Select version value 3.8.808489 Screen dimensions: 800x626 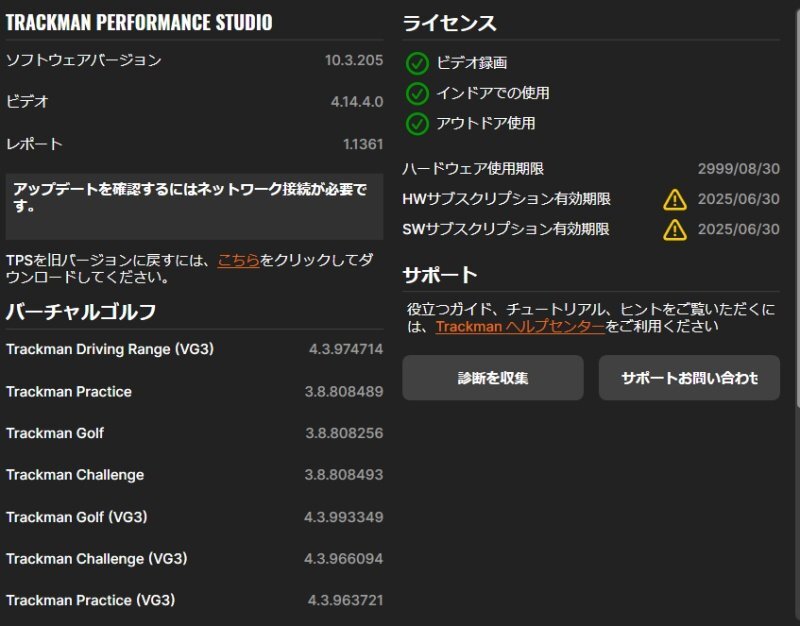click(x=343, y=391)
